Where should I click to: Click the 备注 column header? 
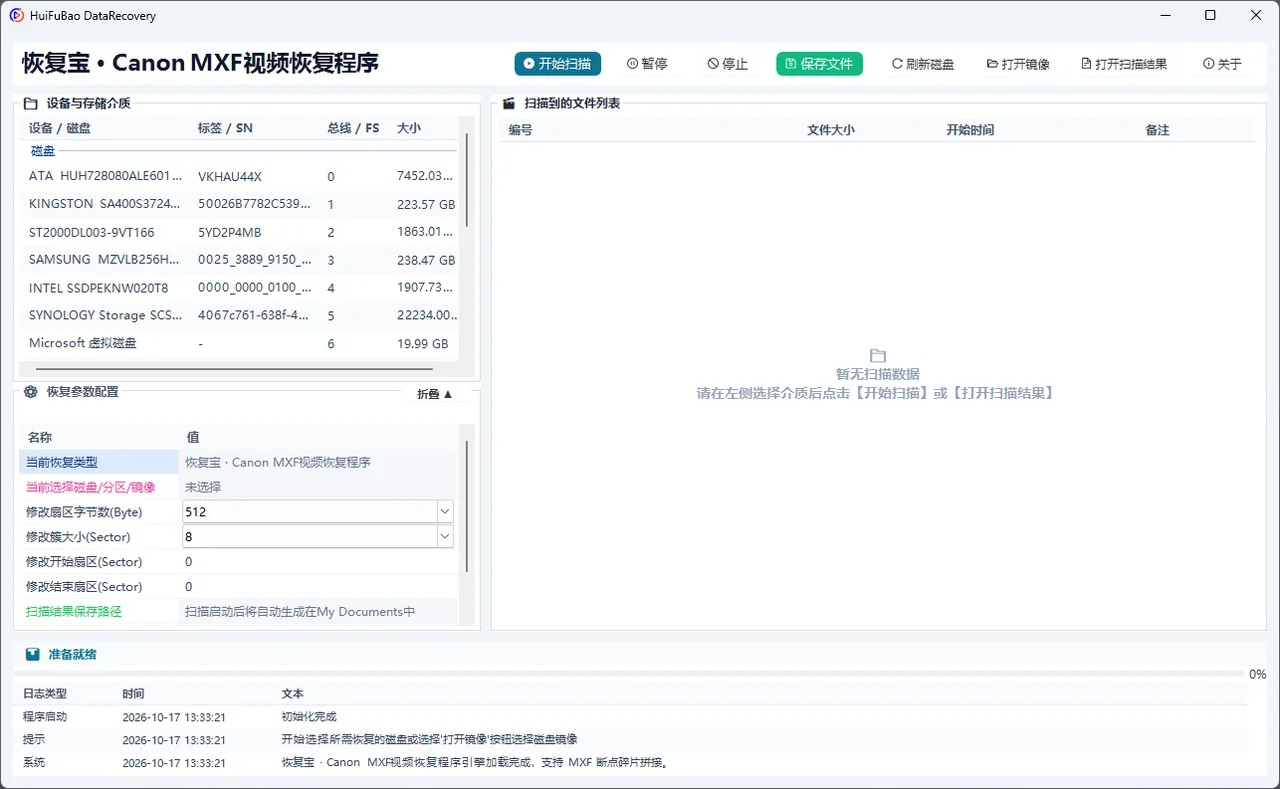point(1157,130)
